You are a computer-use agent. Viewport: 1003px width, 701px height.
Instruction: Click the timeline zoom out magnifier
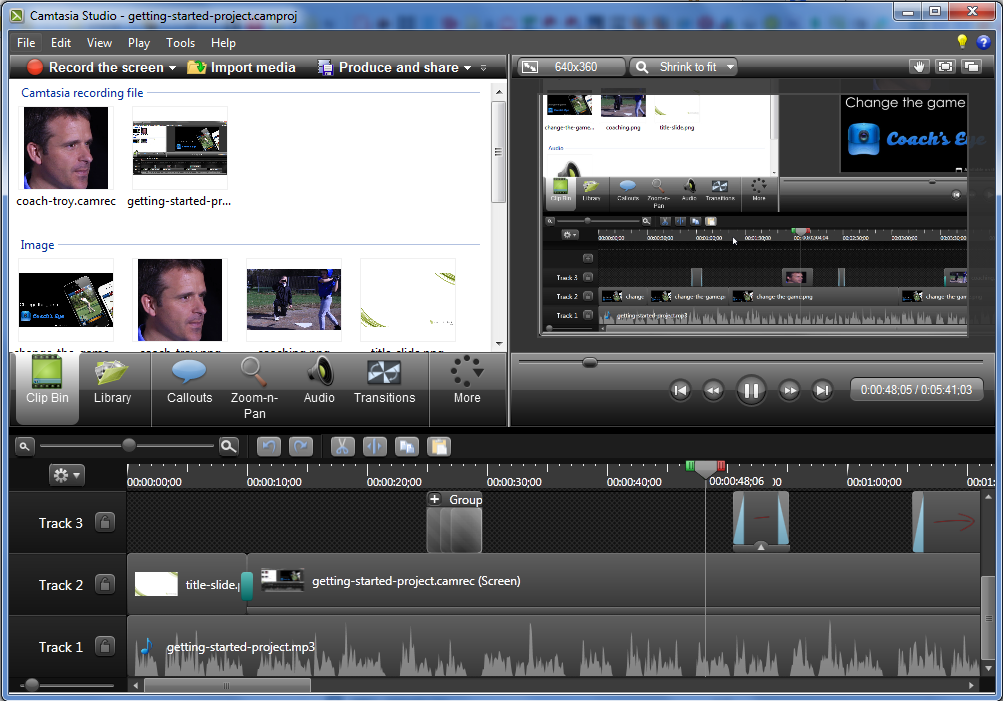click(x=24, y=446)
